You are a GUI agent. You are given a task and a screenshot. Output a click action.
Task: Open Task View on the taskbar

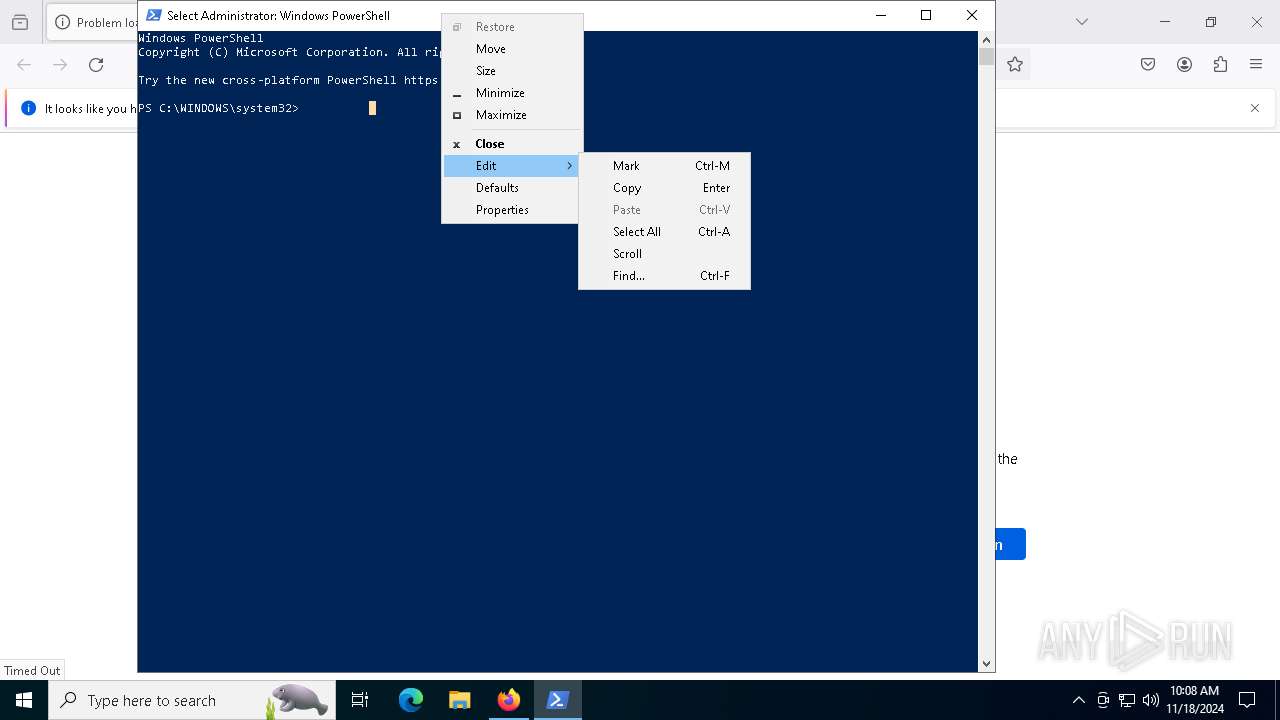pyautogui.click(x=360, y=700)
